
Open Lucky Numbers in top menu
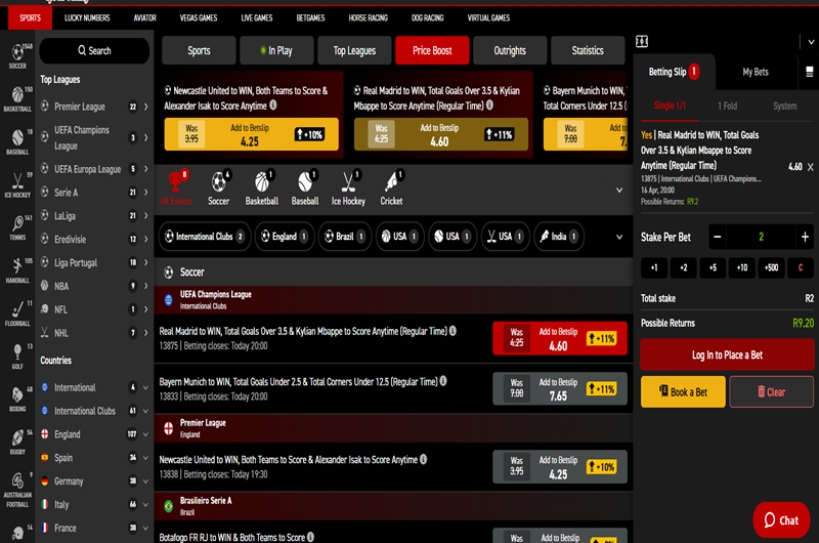(87, 18)
